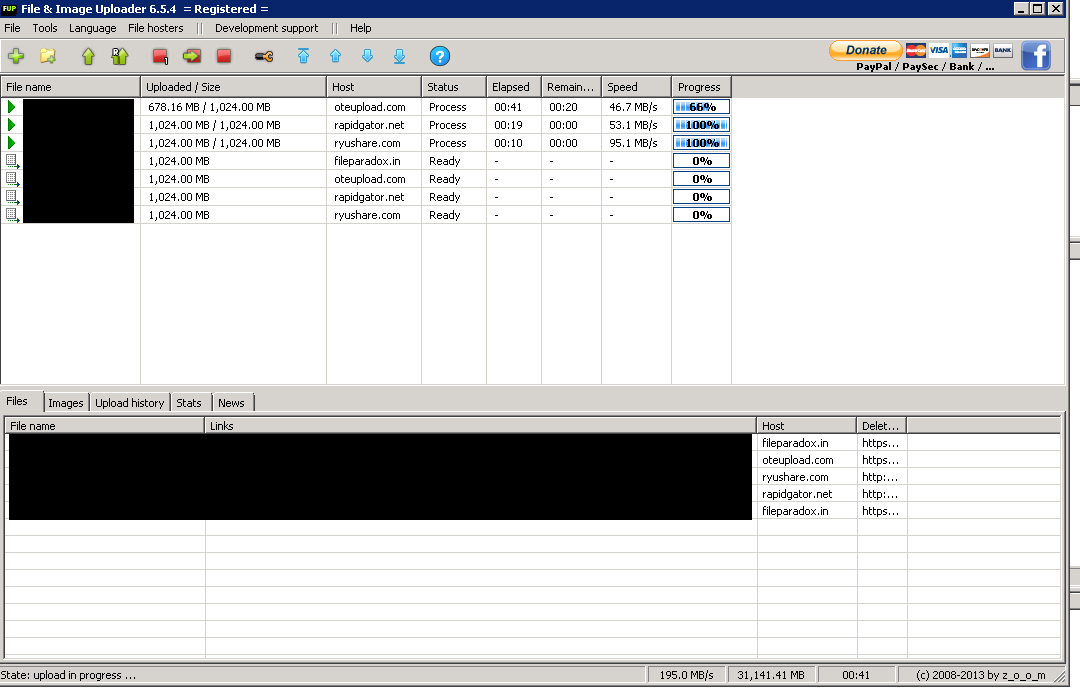Move selected item to top of queue

[304, 57]
